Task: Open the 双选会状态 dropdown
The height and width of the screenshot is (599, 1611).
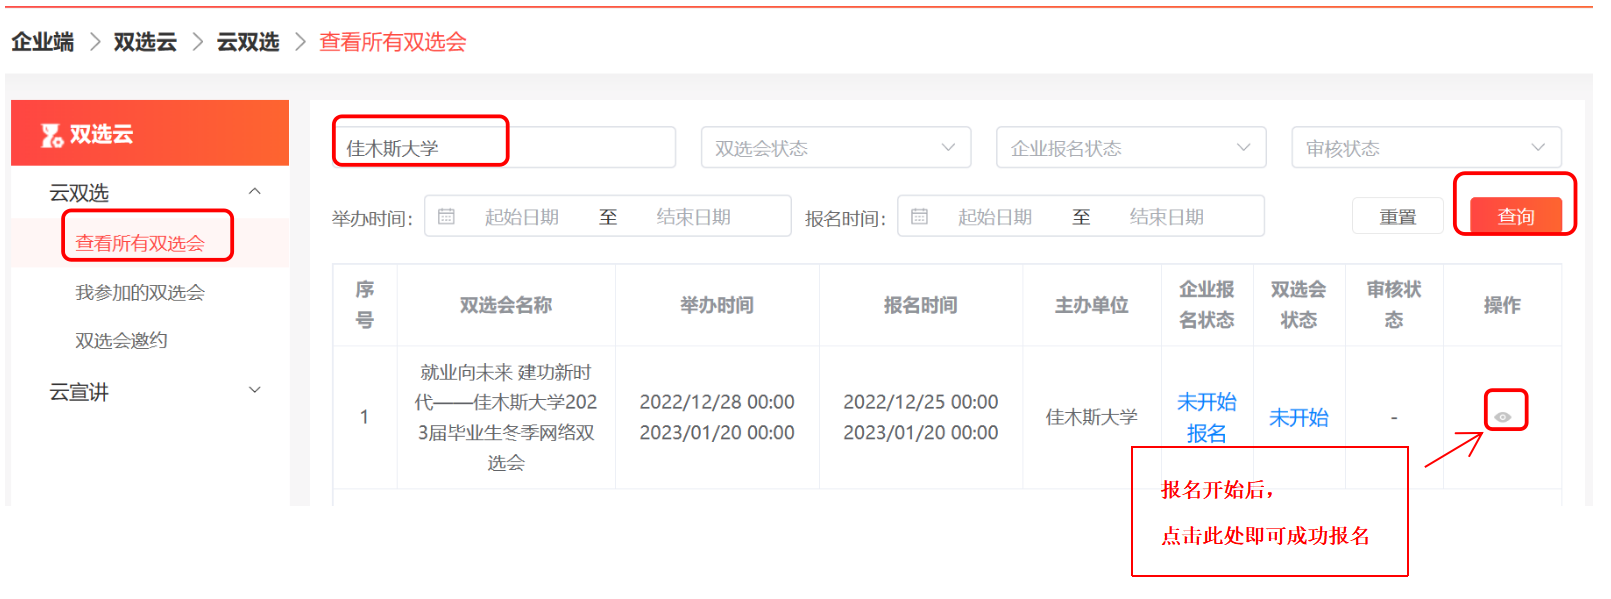Action: [x=836, y=148]
